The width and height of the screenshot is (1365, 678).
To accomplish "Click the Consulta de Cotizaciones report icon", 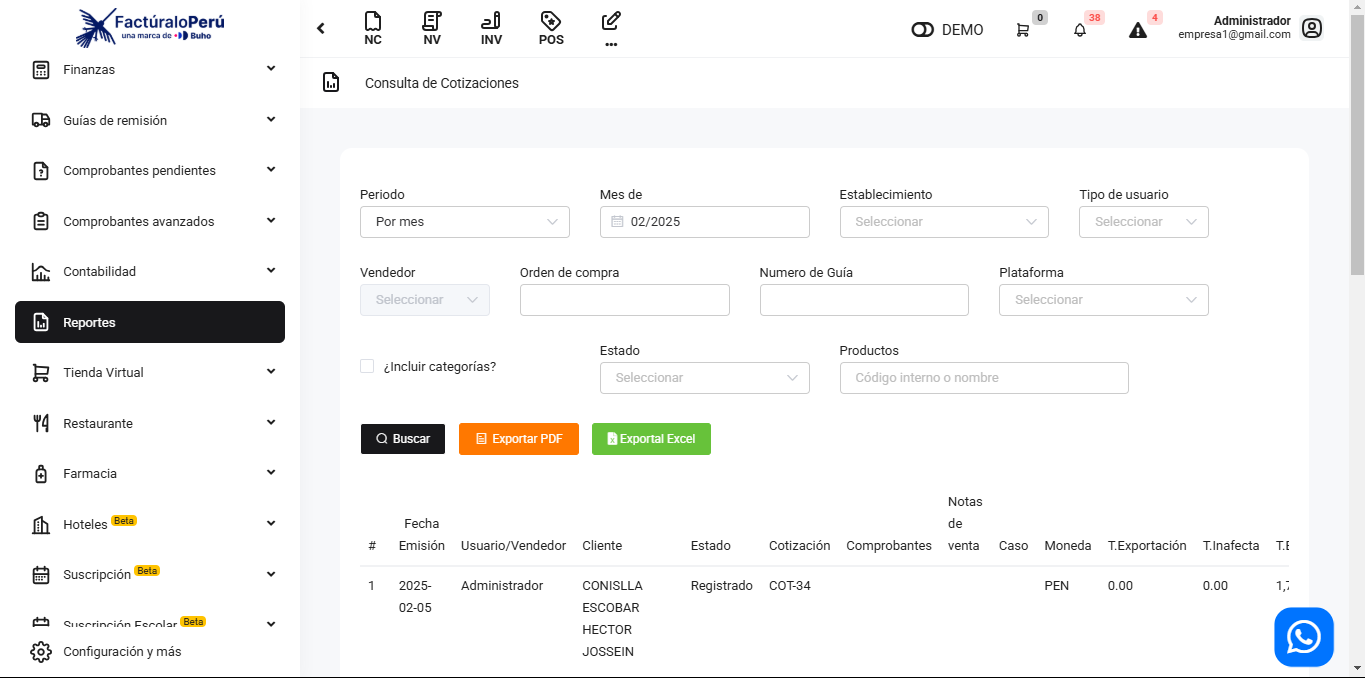I will pyautogui.click(x=331, y=83).
